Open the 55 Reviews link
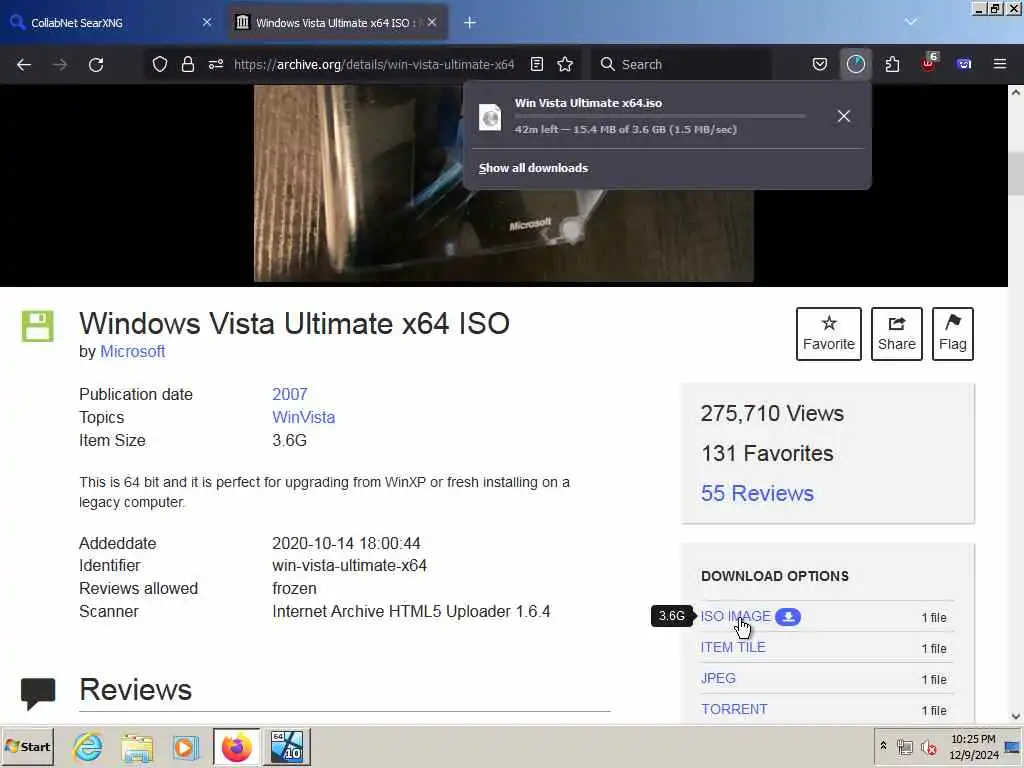Viewport: 1024px width, 768px height. point(758,493)
